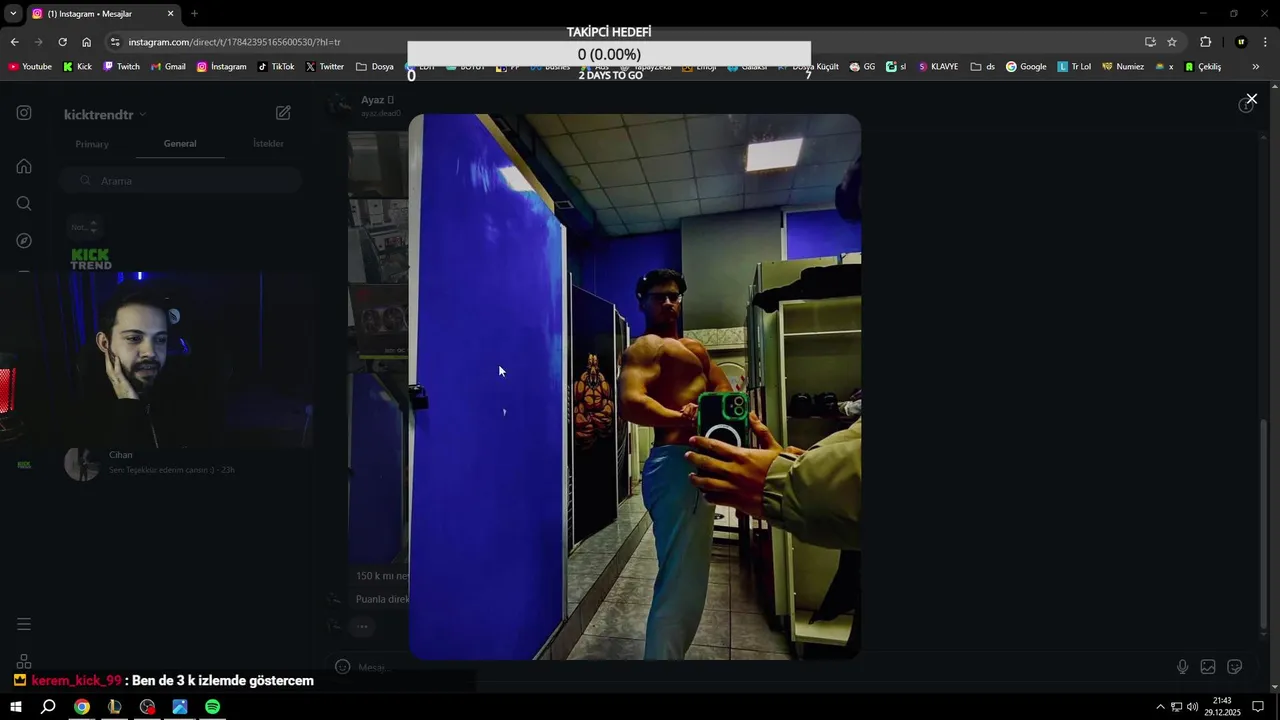Viewport: 1280px width, 720px height.
Task: Click the chat vertical scrollbar
Action: [1263, 525]
